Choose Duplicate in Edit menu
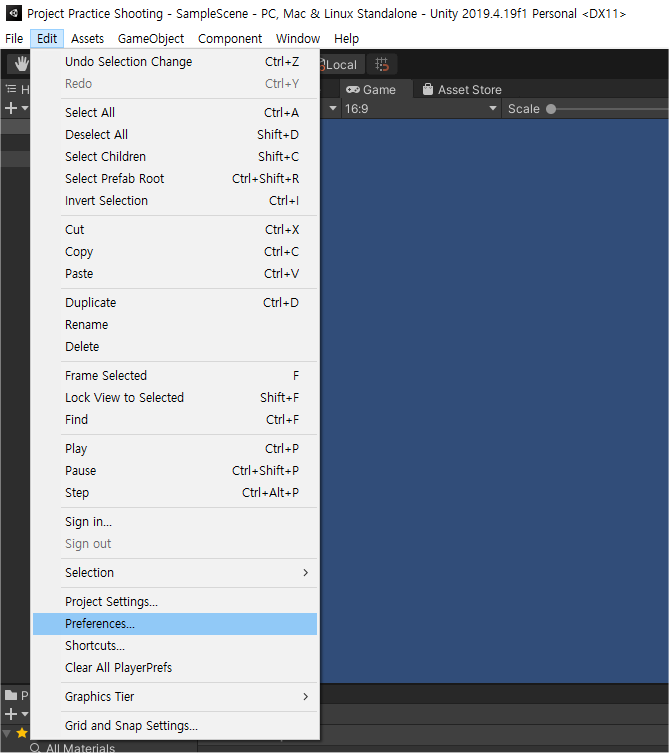The height and width of the screenshot is (753, 669). [x=175, y=303]
